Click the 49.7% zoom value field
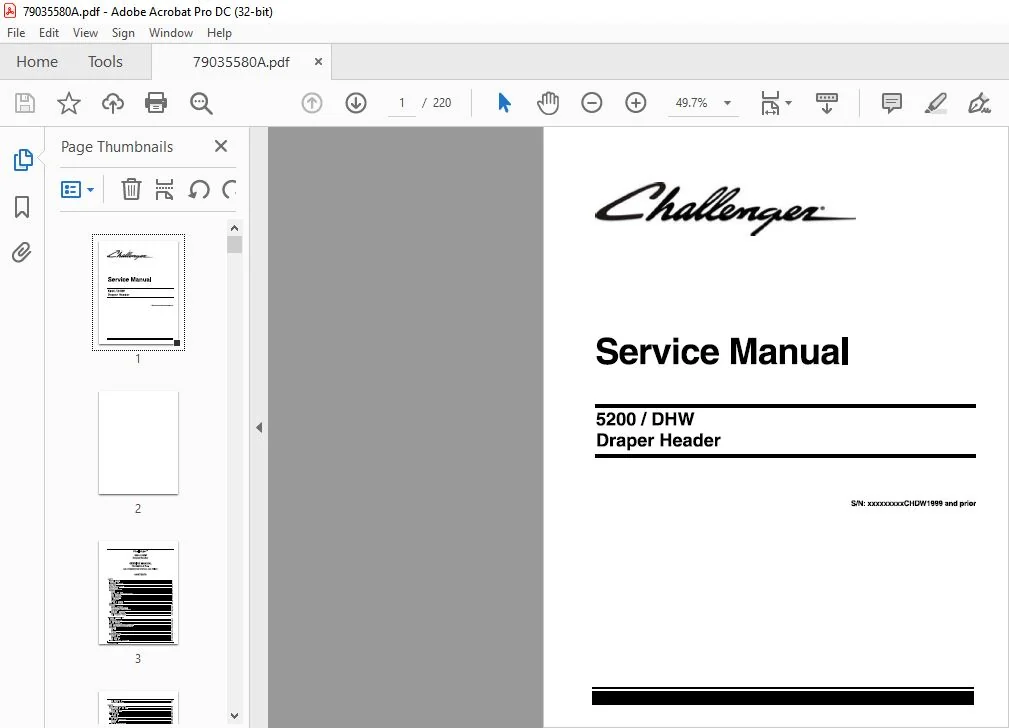1009x728 pixels. click(x=691, y=103)
